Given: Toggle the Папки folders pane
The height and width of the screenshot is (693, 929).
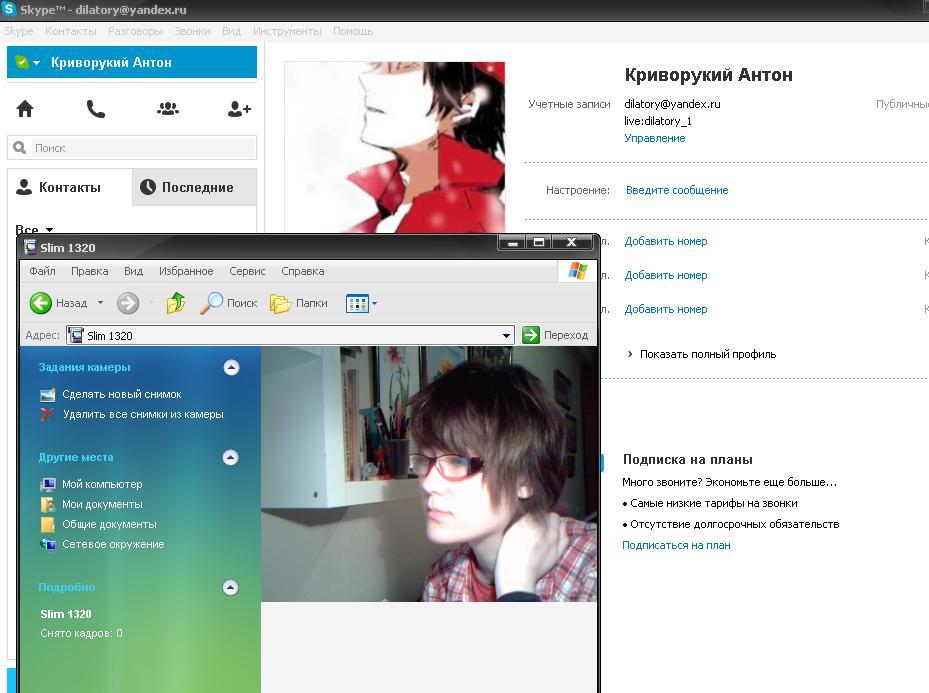Looking at the screenshot, I should [x=299, y=303].
